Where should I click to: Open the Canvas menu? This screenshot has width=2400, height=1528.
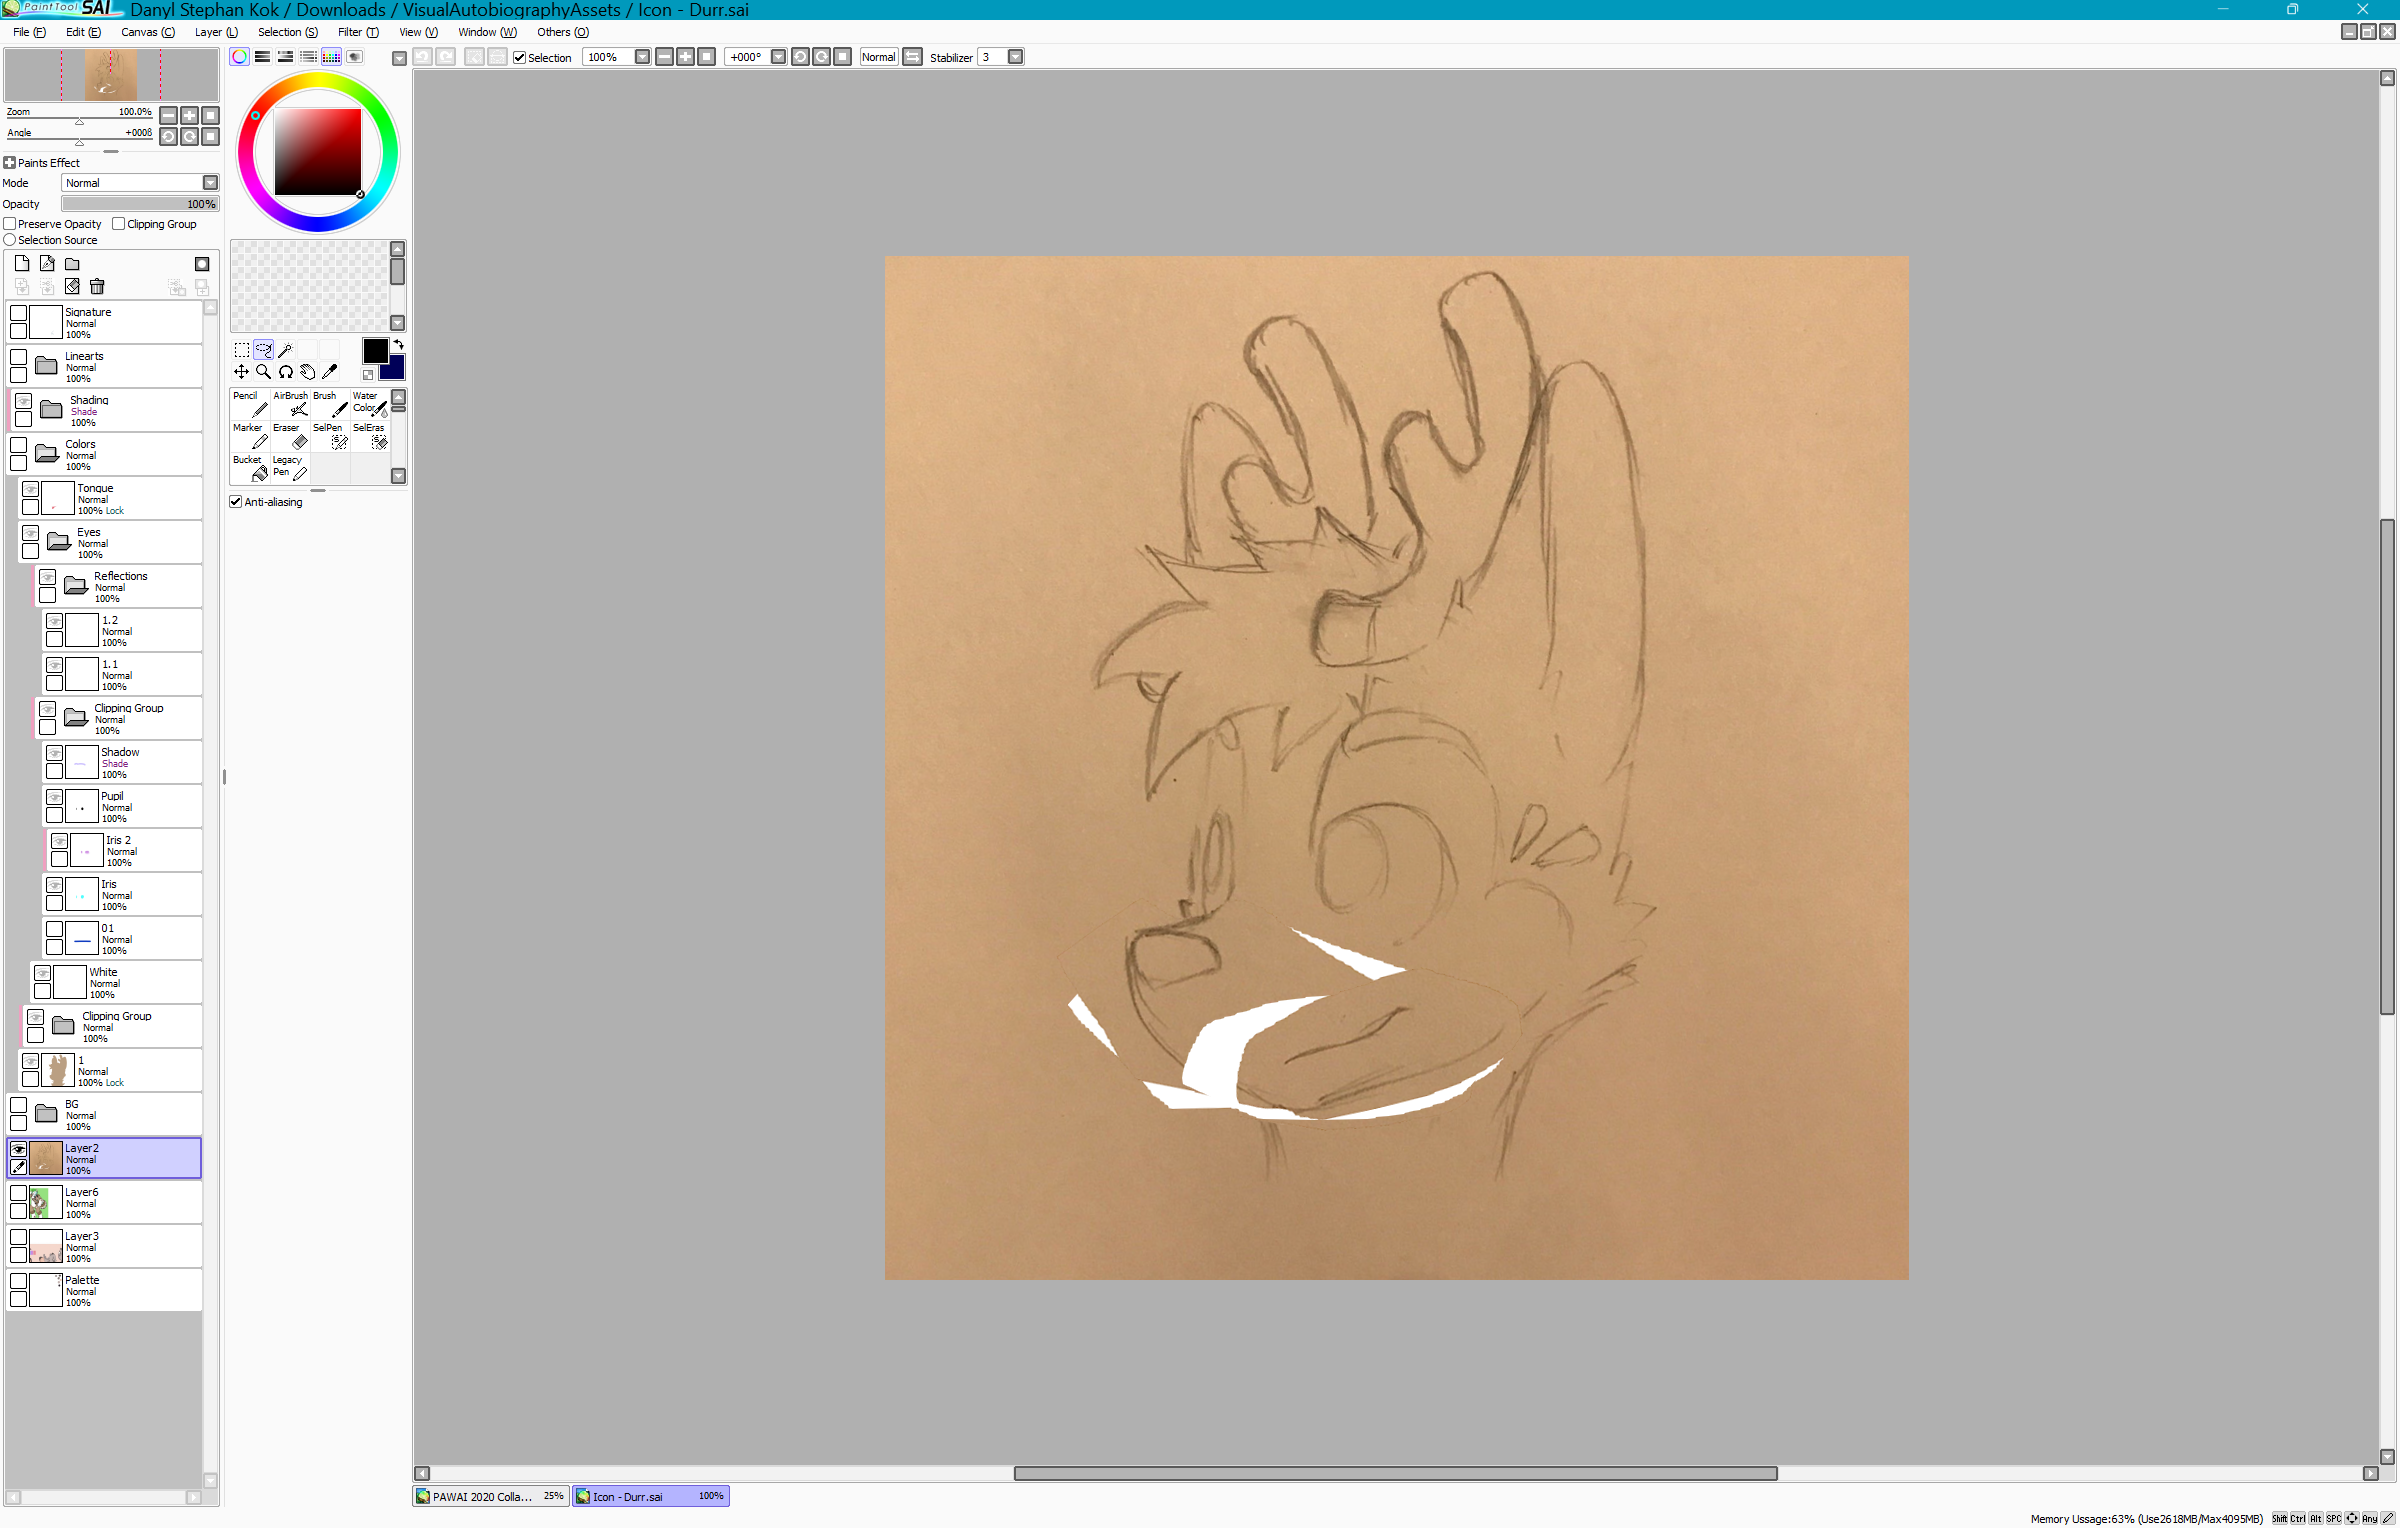coord(147,32)
